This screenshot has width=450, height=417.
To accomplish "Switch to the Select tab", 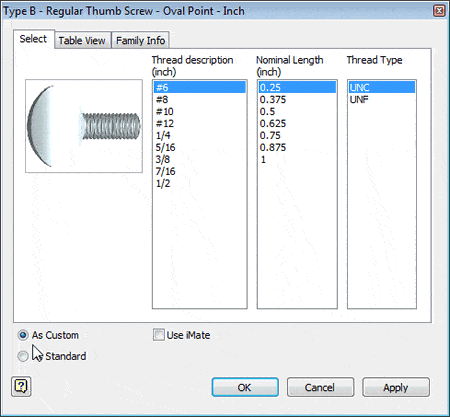I will point(33,39).
